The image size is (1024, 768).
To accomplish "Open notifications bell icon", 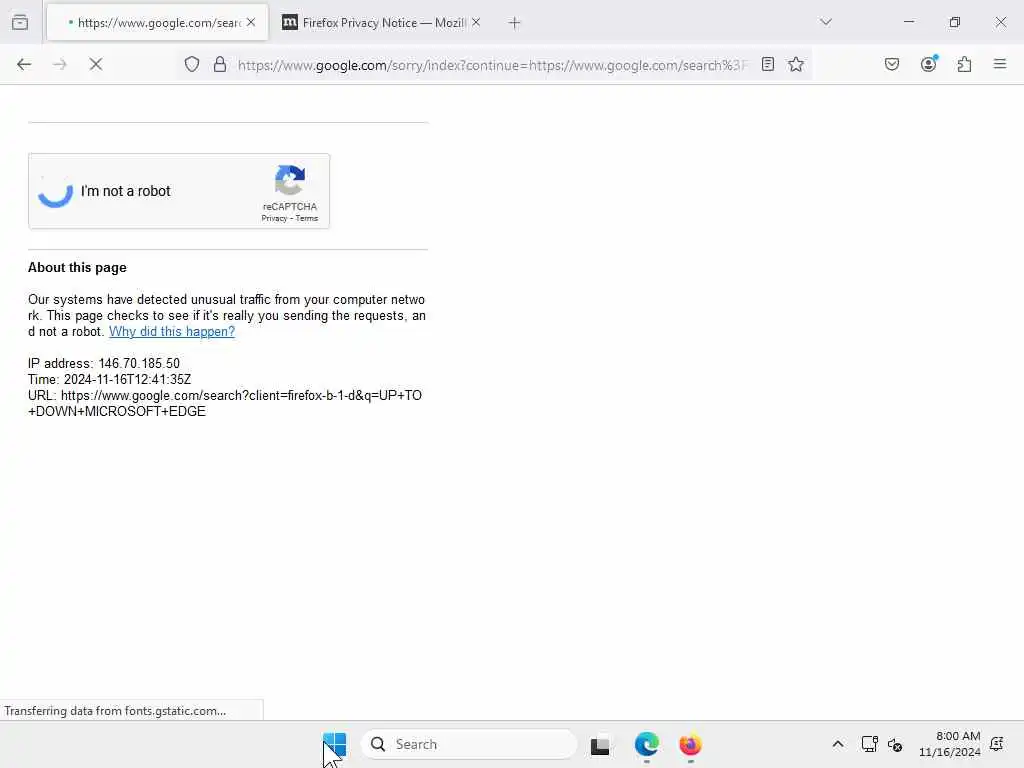I will click(x=997, y=744).
